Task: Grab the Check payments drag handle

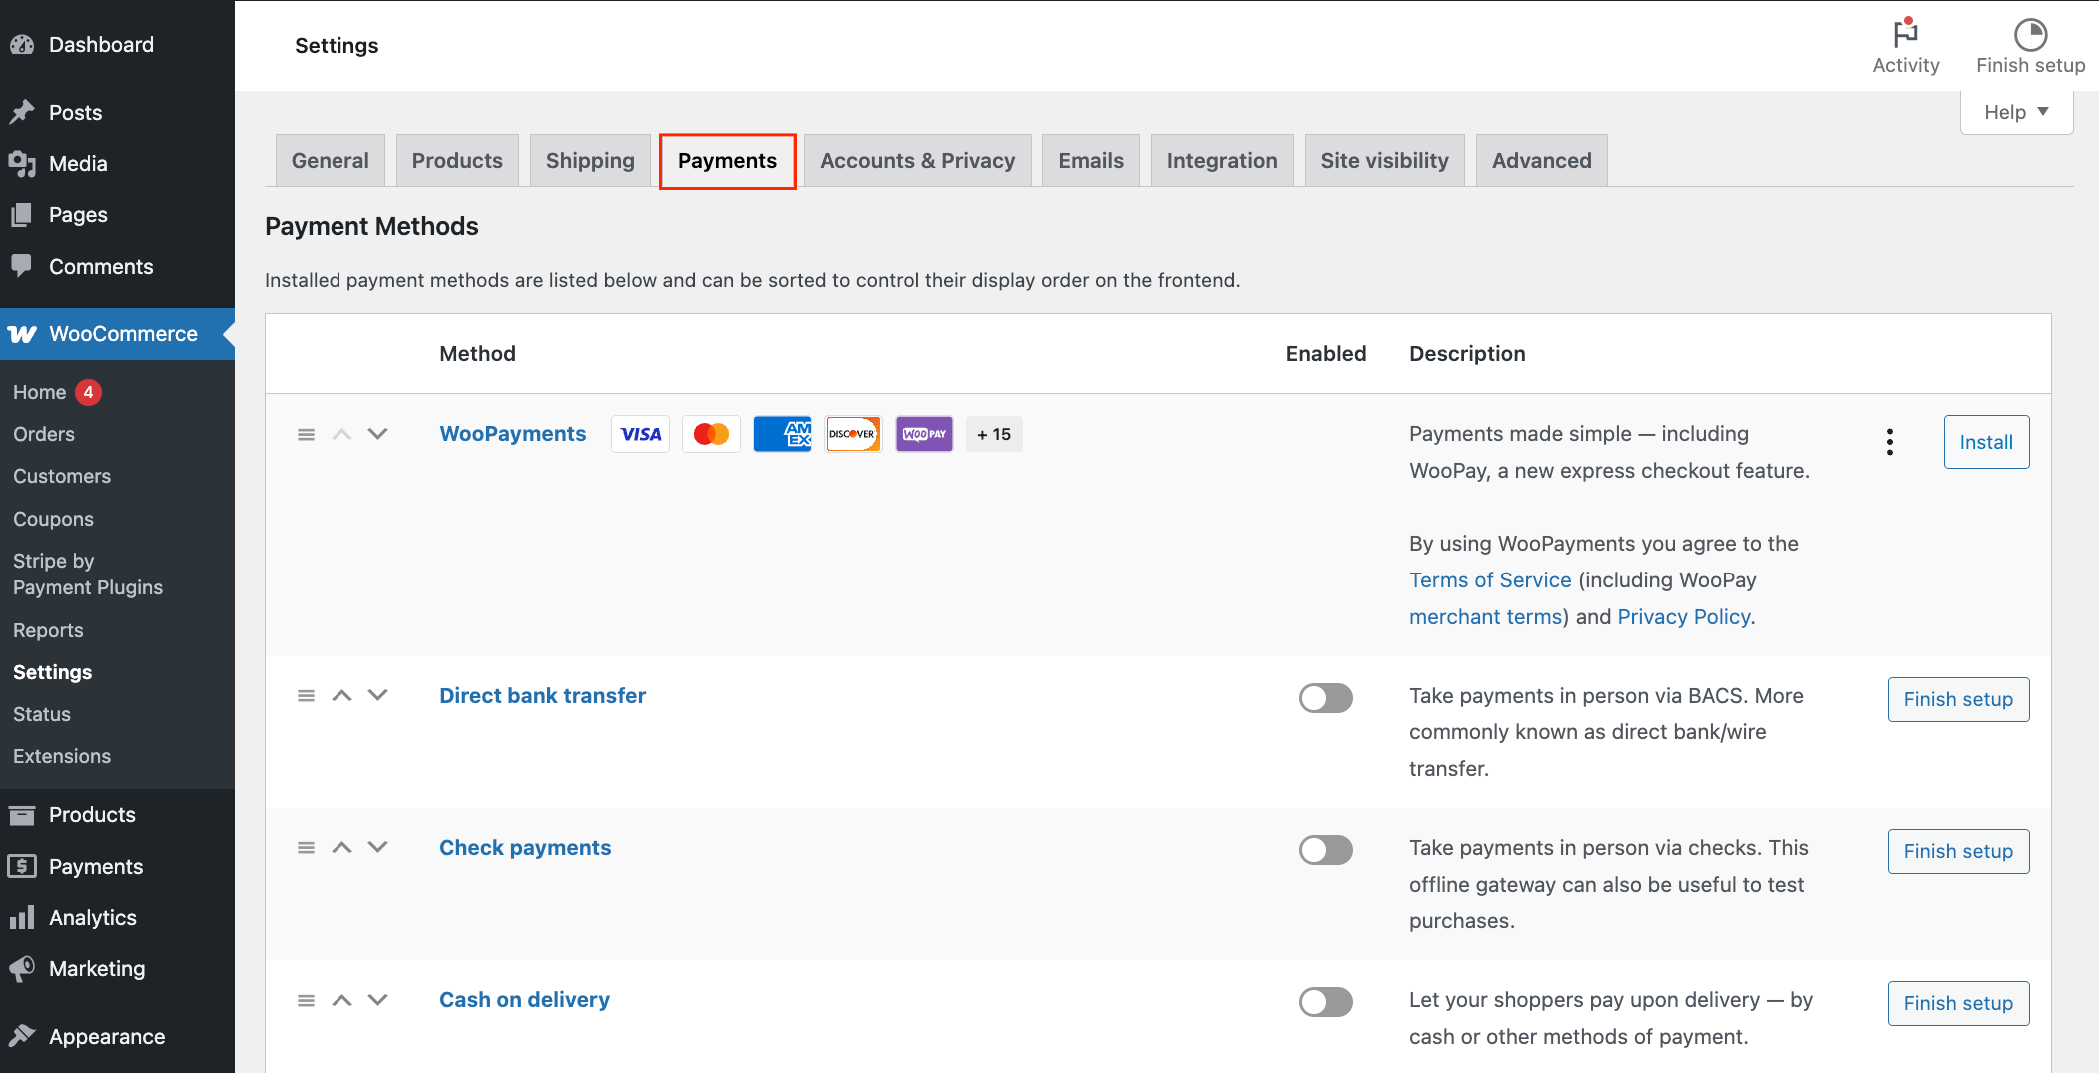Action: (x=306, y=847)
